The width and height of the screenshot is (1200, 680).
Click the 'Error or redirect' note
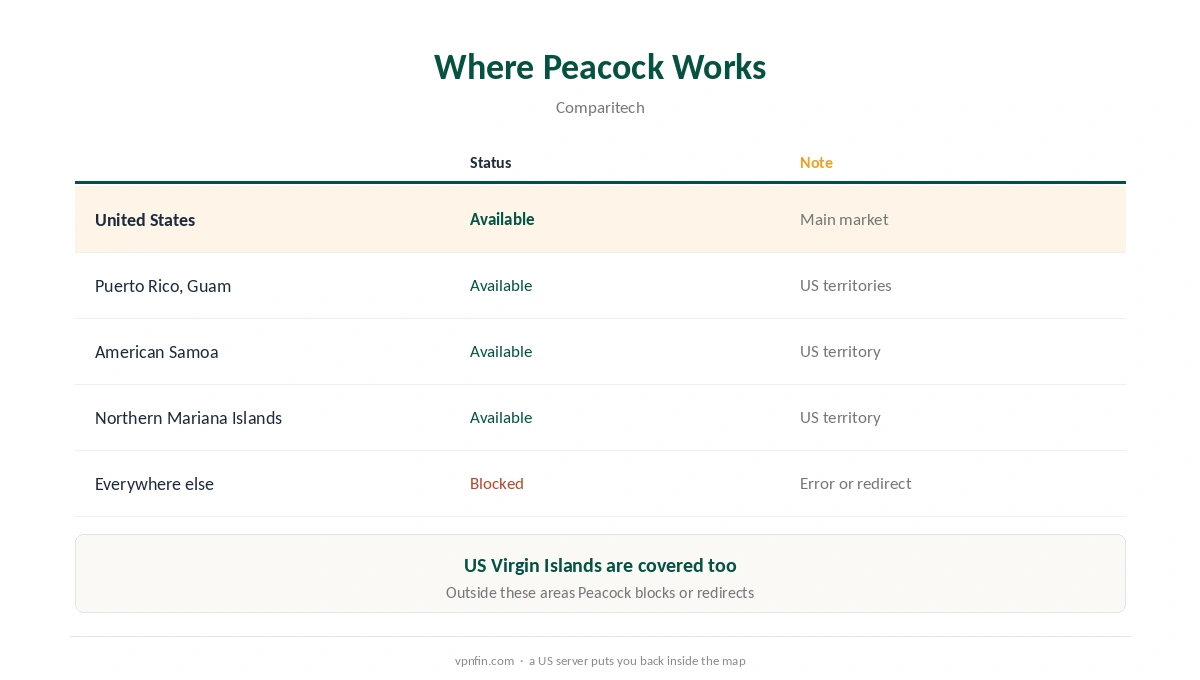click(856, 483)
